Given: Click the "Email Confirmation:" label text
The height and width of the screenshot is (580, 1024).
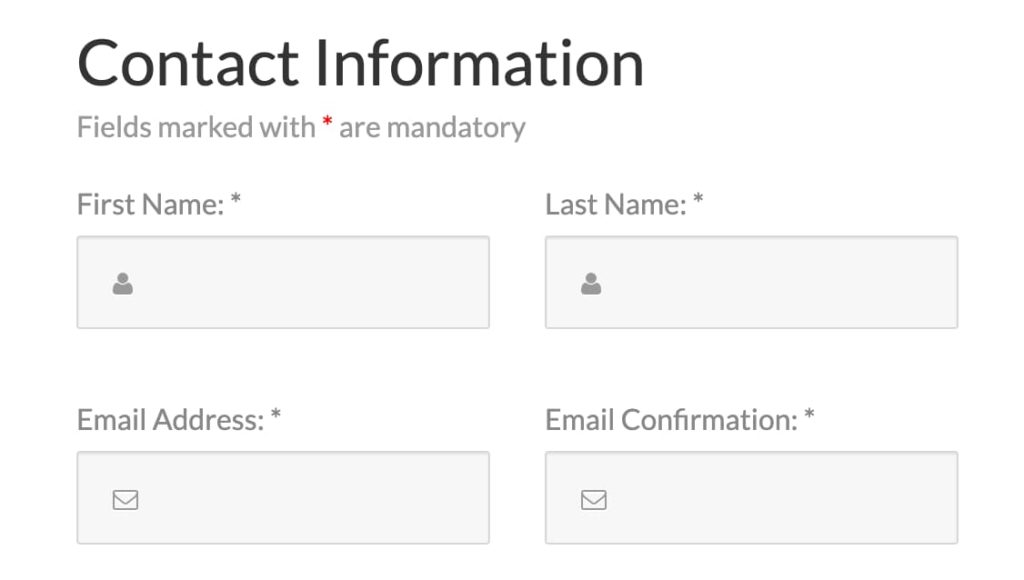Looking at the screenshot, I should tap(671, 420).
